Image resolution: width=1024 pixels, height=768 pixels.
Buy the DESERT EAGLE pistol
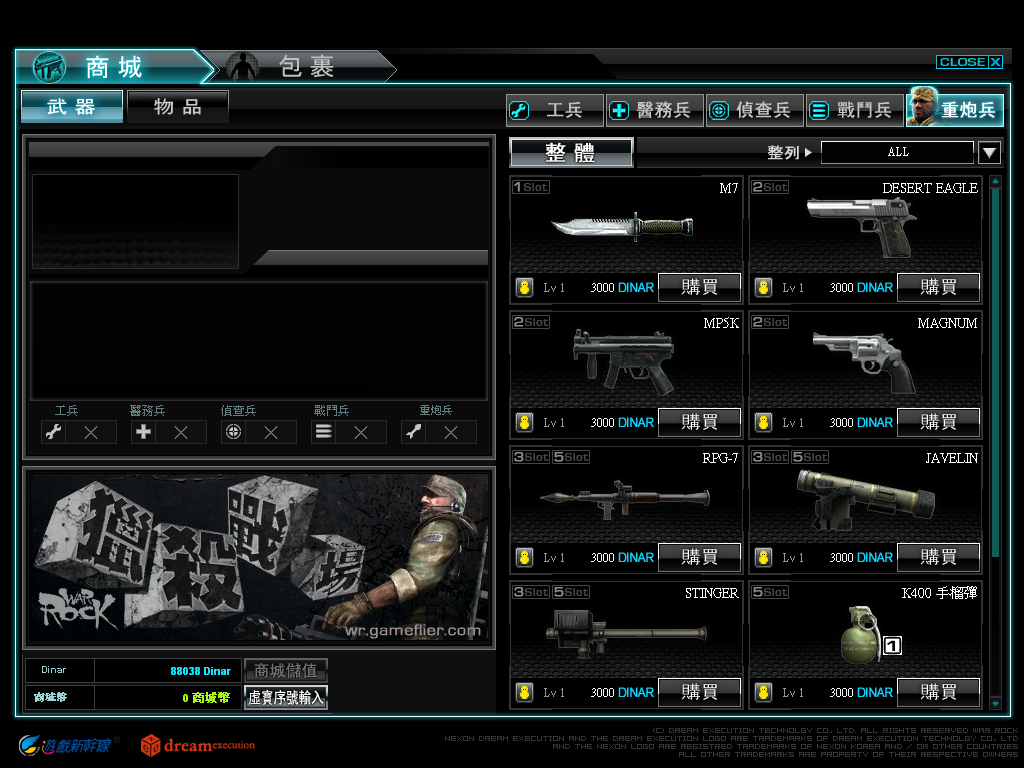[x=938, y=287]
